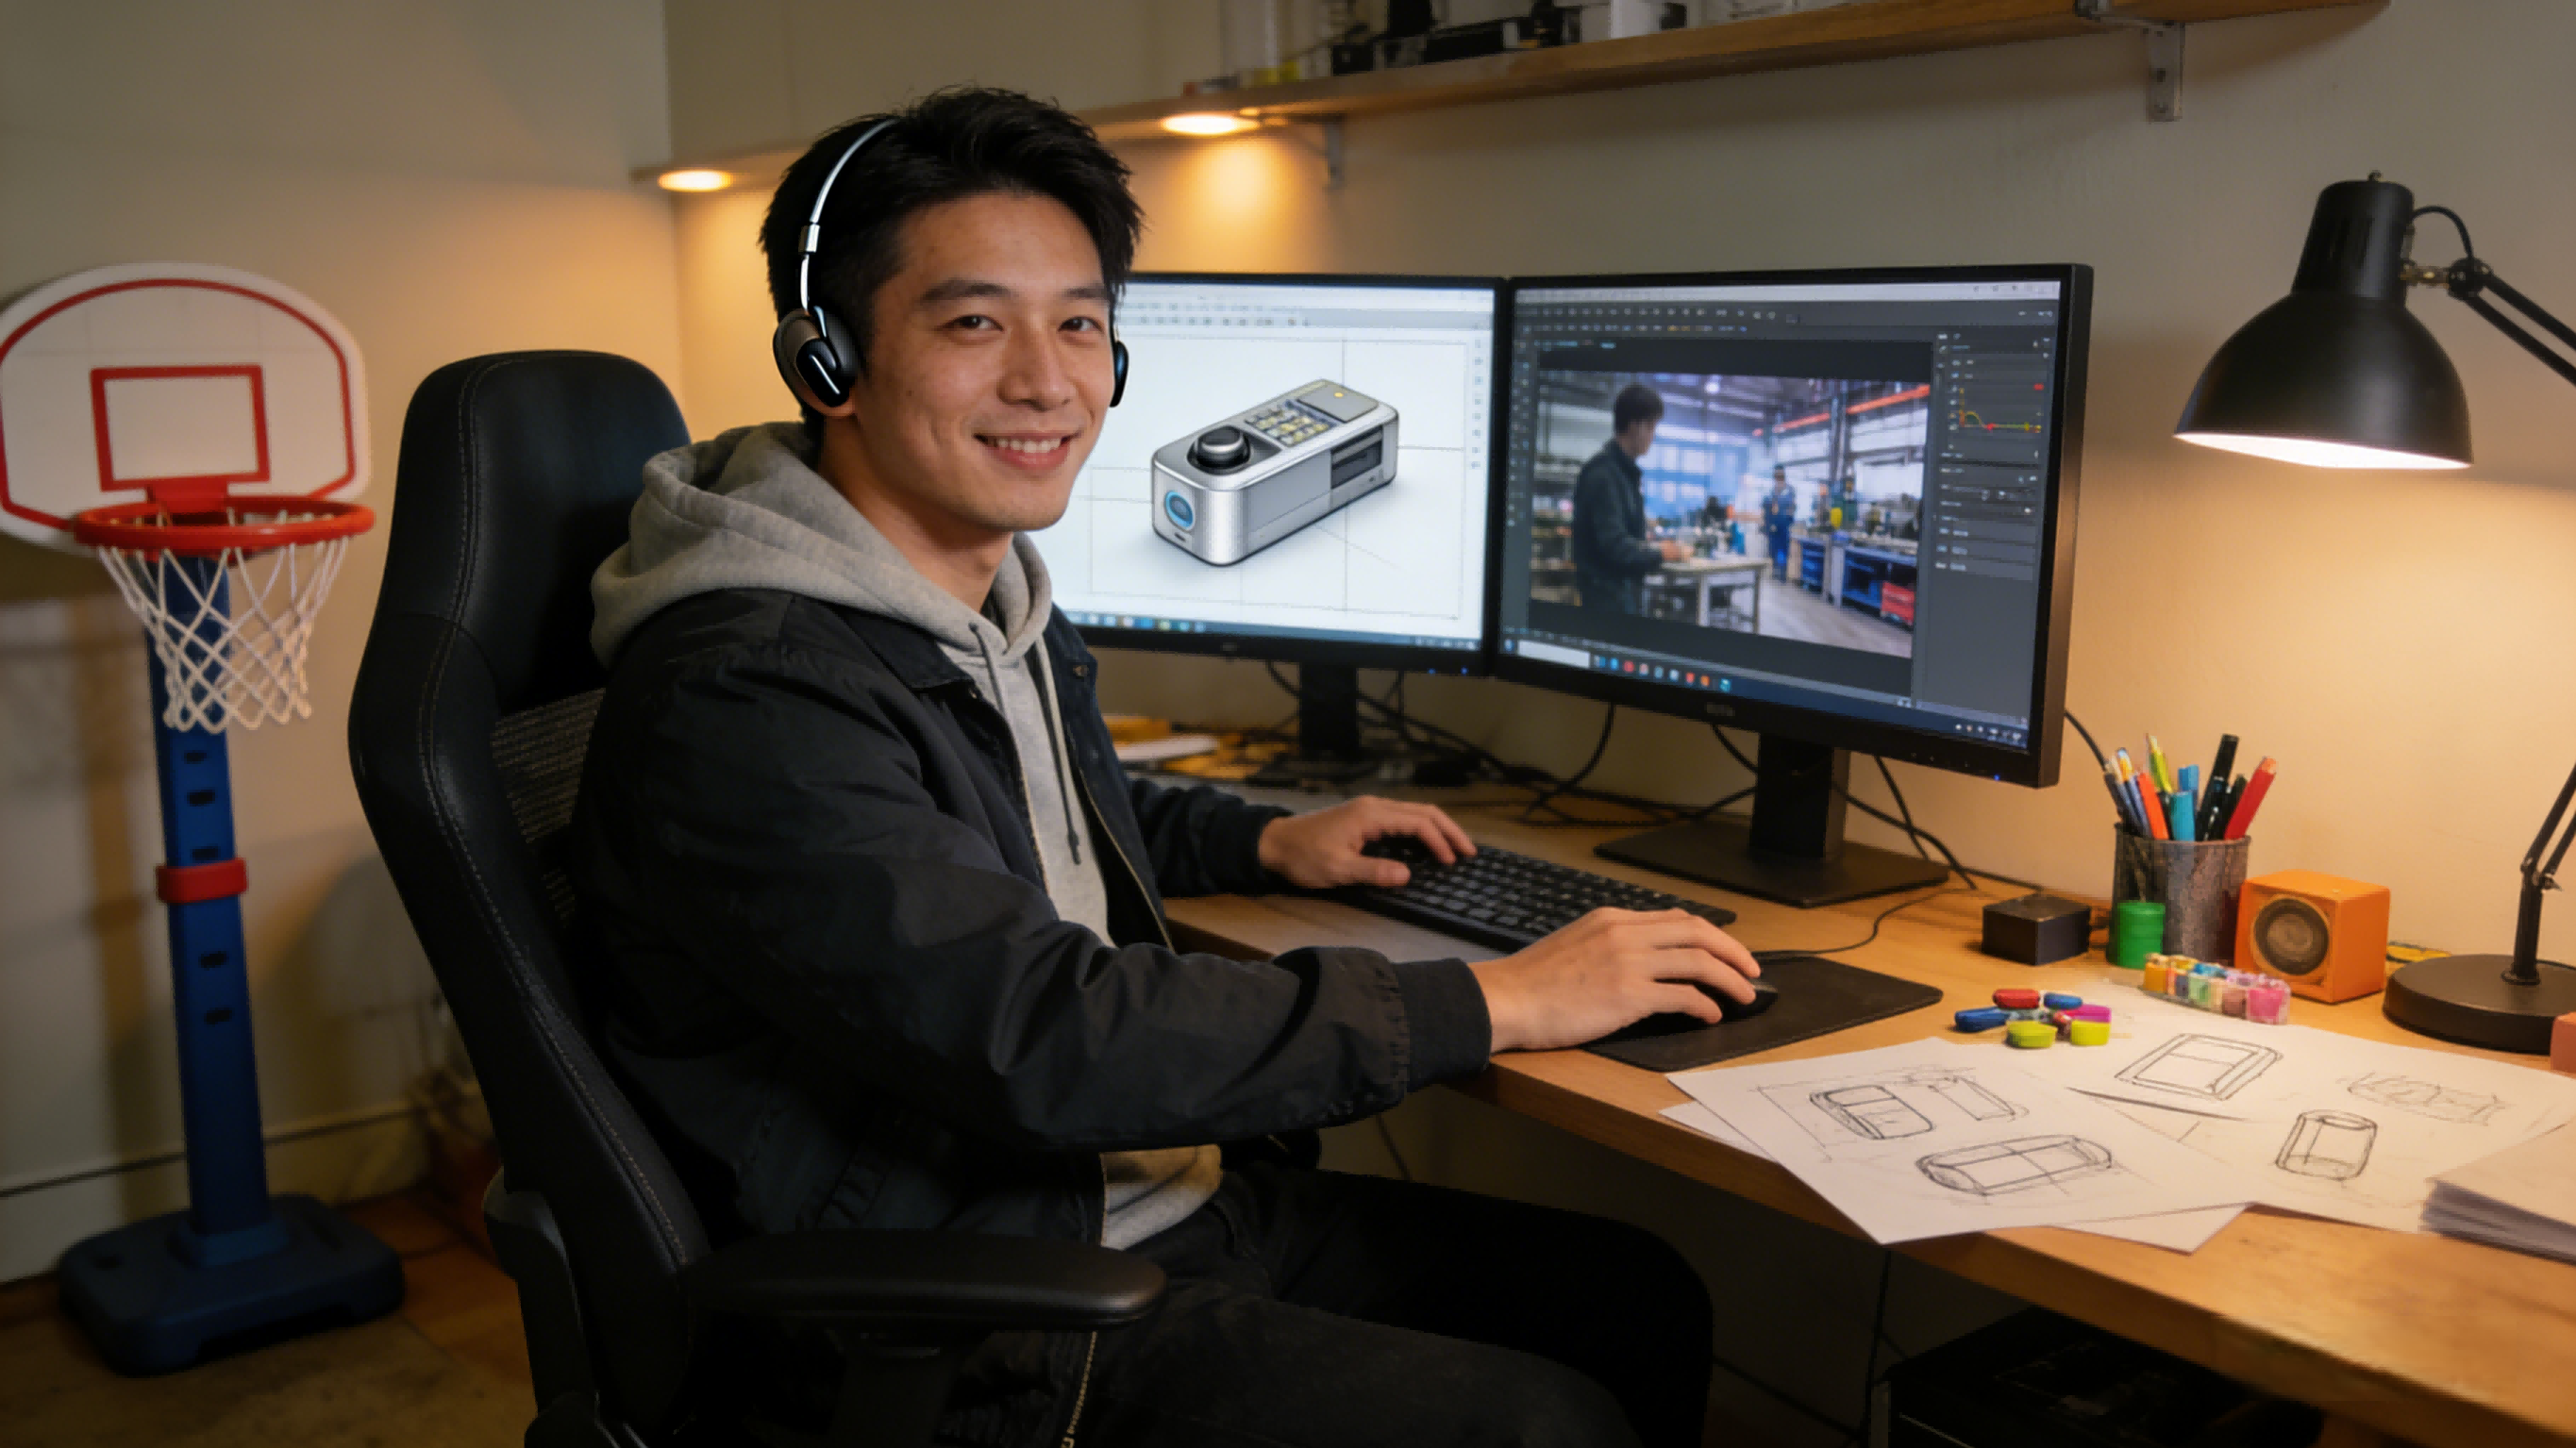Open the teal cube app in the taskbar
2576x1448 pixels.
[1726, 685]
